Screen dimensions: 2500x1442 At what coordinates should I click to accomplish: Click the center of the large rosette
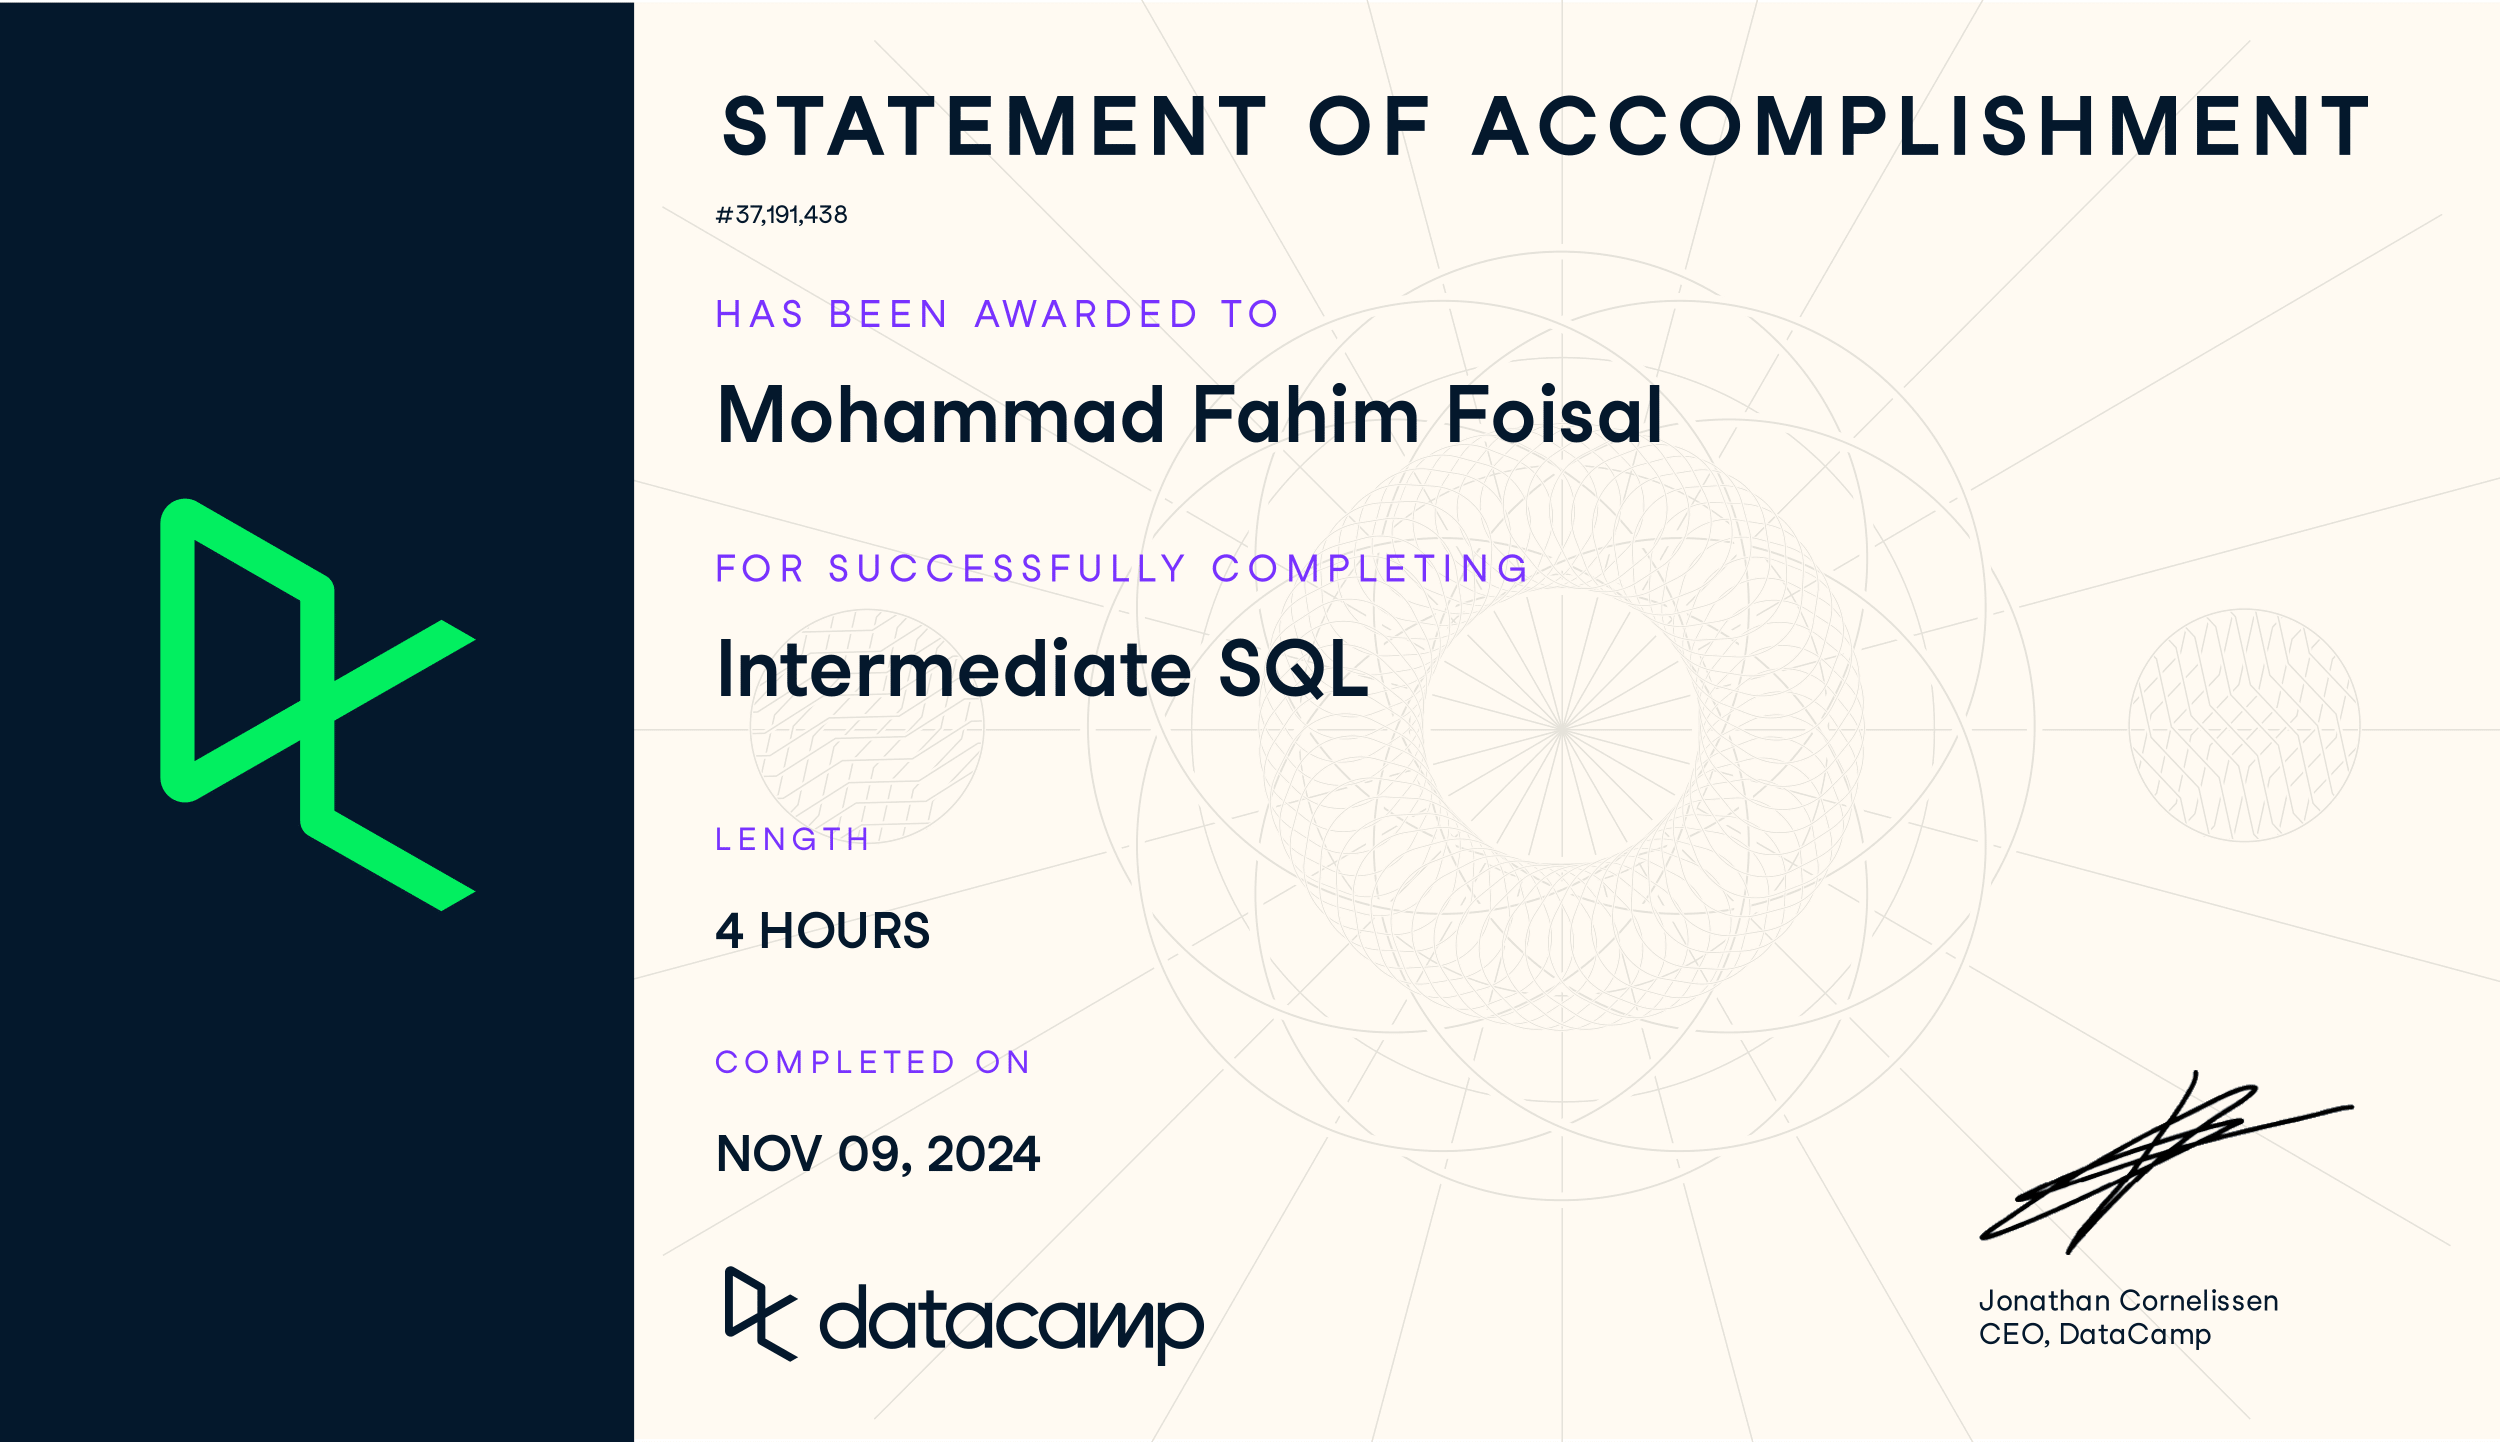click(x=1561, y=729)
